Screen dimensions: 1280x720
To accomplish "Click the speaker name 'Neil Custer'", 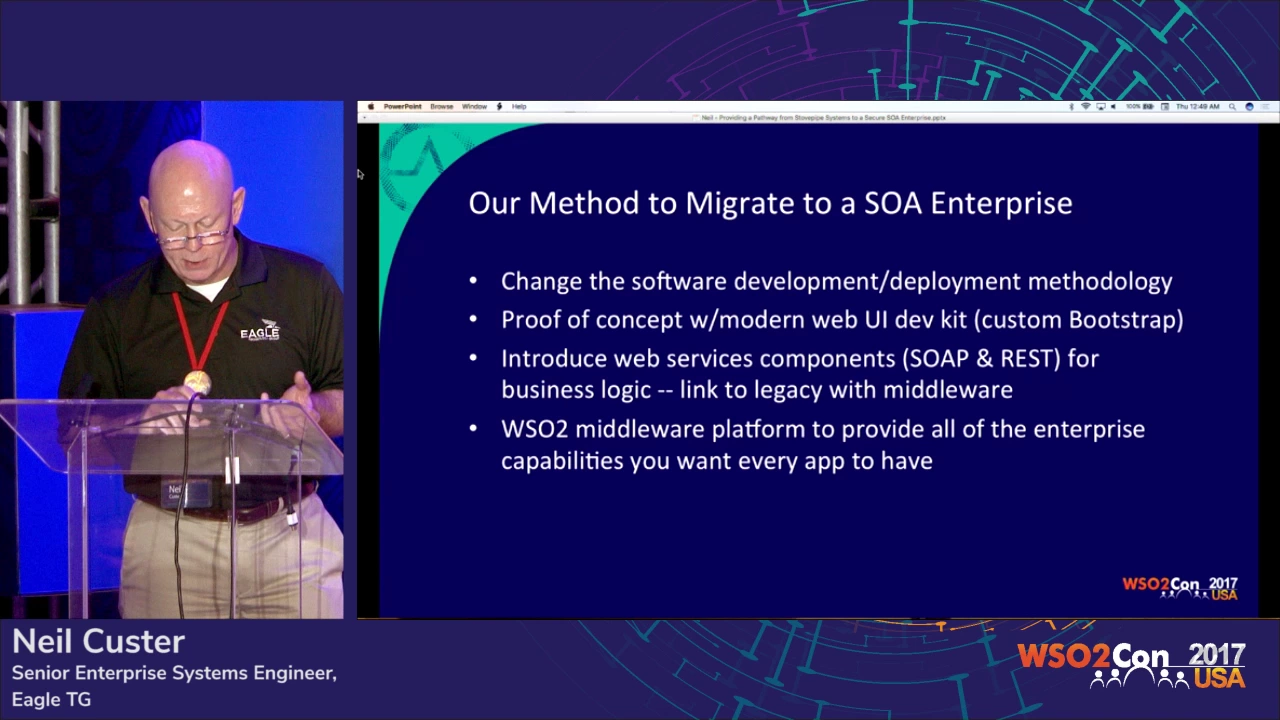I will 98,641.
